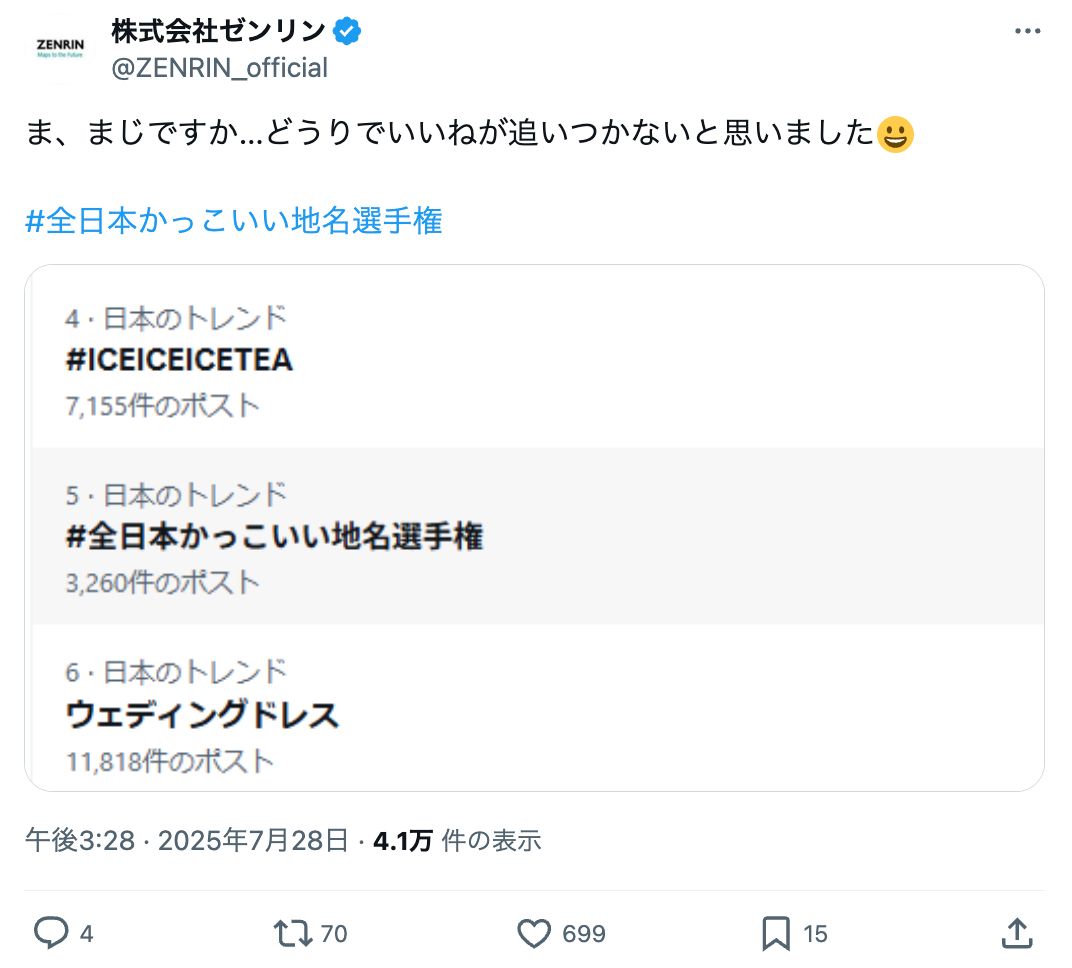The image size is (1072, 968).
Task: Click the #ICEICEICETEA trend in image
Action: pyautogui.click(x=179, y=360)
